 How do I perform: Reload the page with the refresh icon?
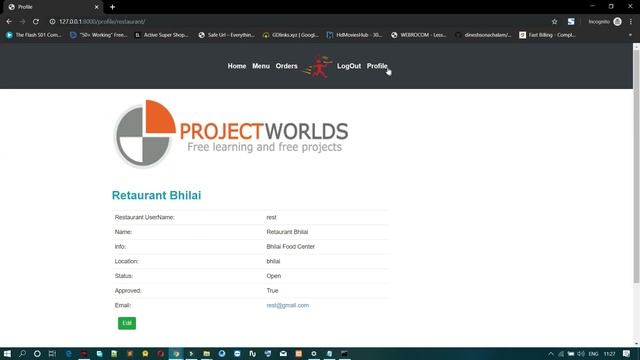(36, 22)
